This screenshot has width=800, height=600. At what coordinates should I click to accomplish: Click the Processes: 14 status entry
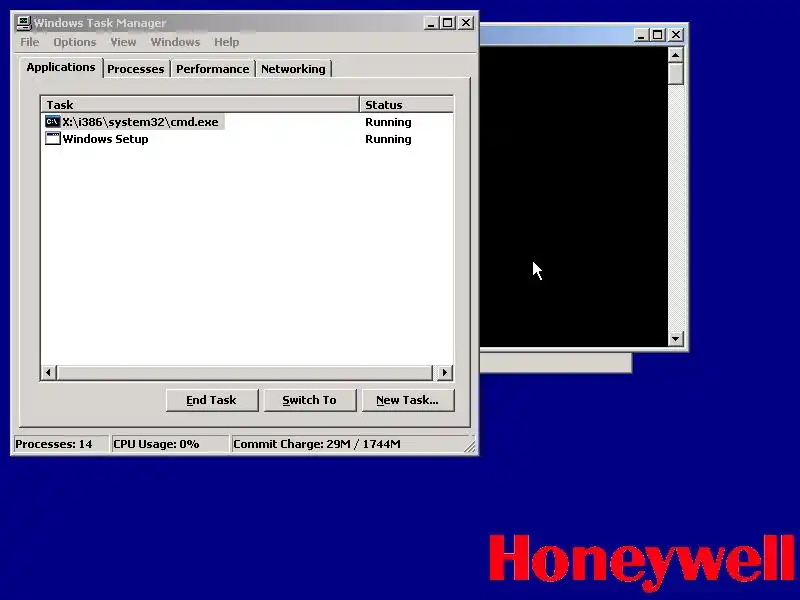(60, 444)
